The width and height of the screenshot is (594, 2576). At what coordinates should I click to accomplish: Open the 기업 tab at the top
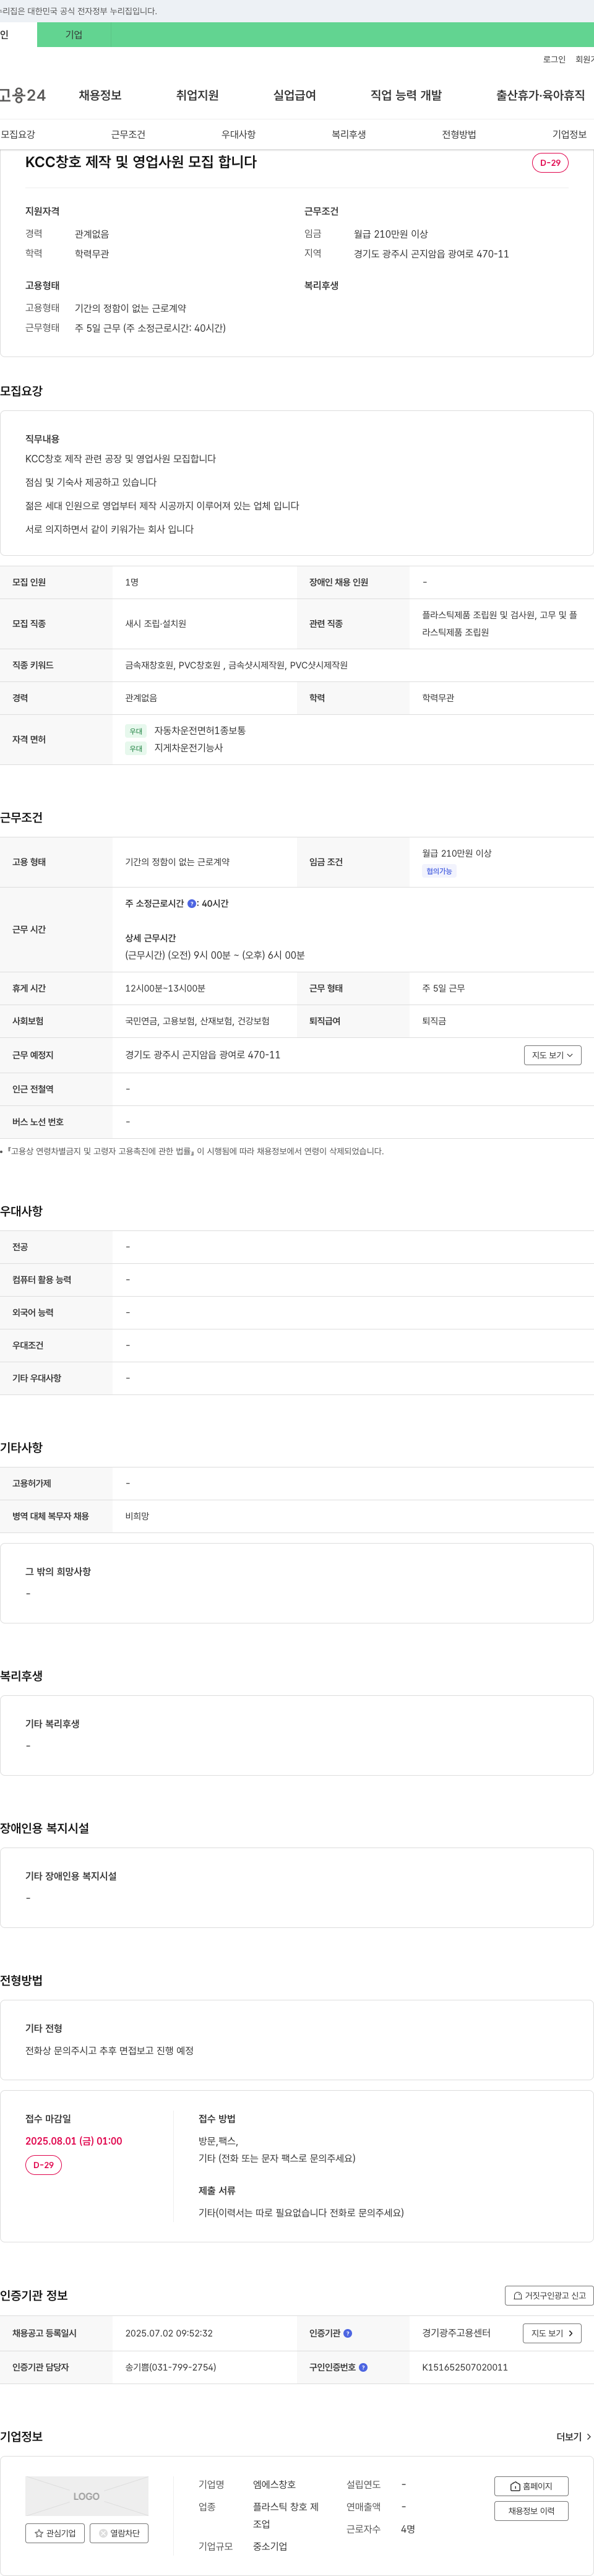click(74, 35)
